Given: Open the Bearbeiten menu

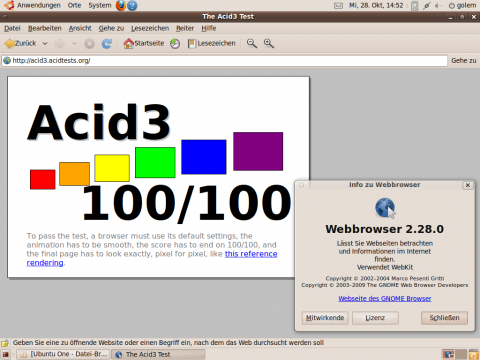Looking at the screenshot, I should click(45, 28).
